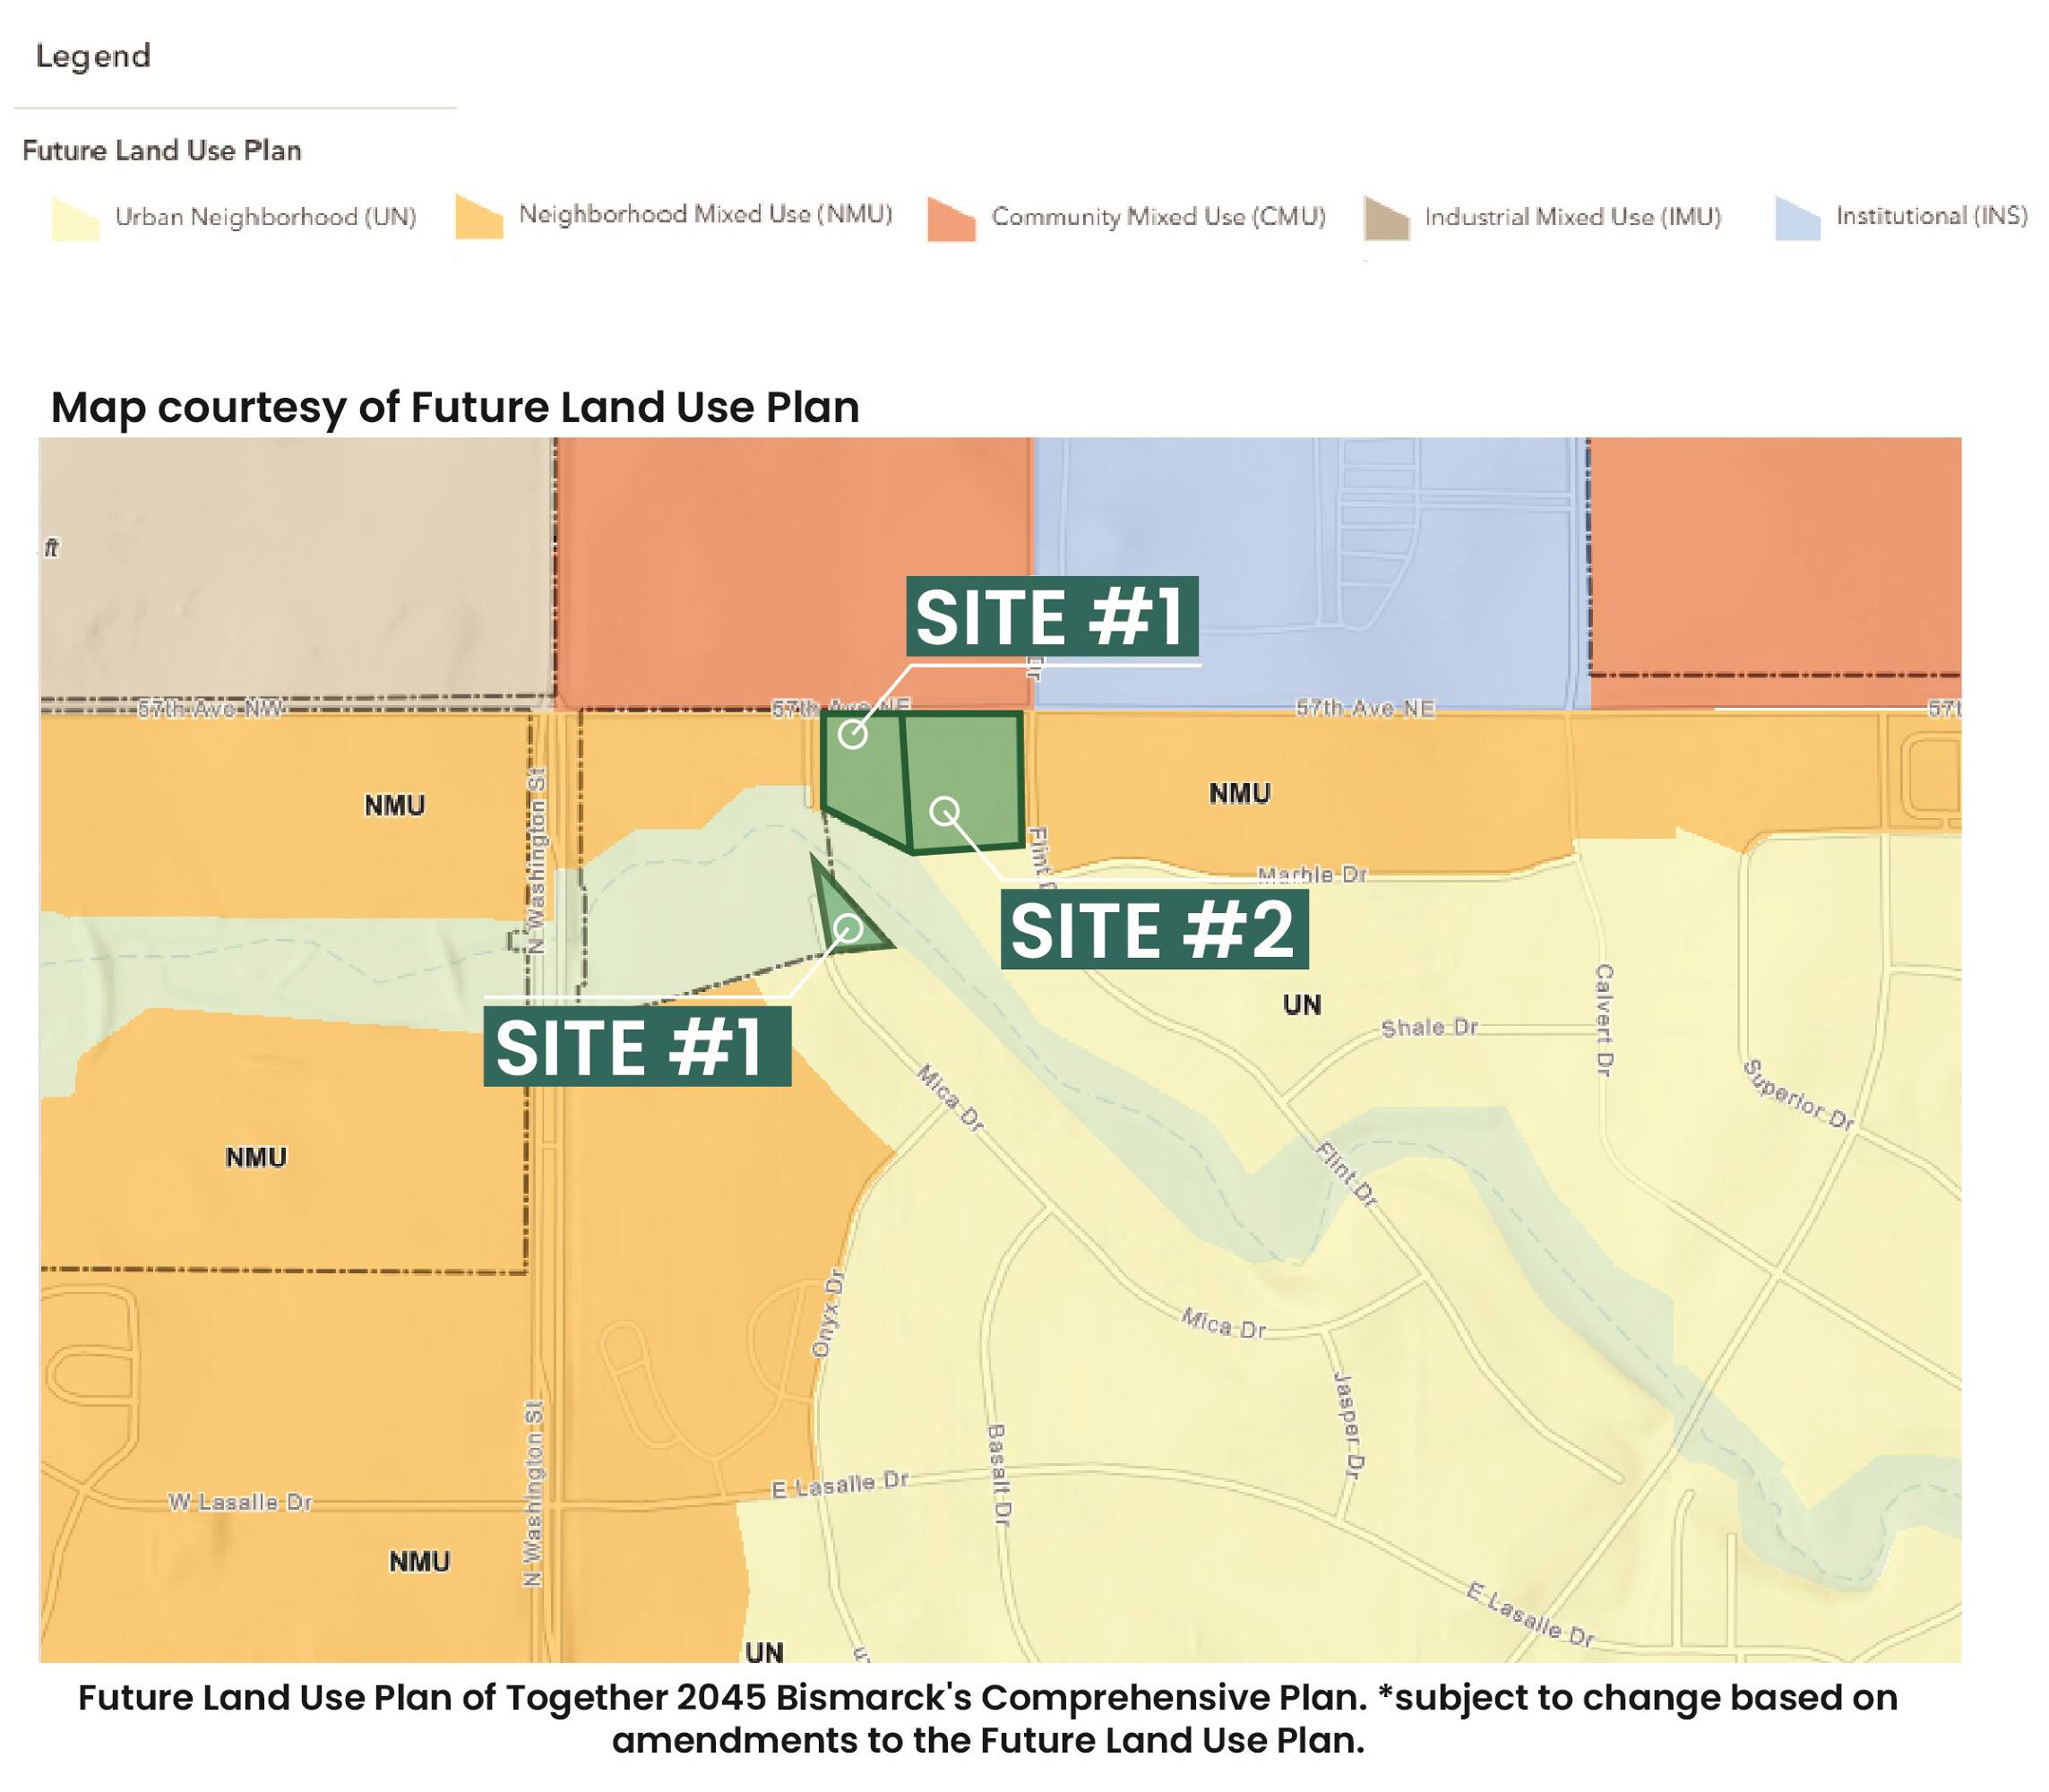Viewport: 2049px width, 1792px height.
Task: Click the SITE #2 label banner
Action: pos(1153,930)
